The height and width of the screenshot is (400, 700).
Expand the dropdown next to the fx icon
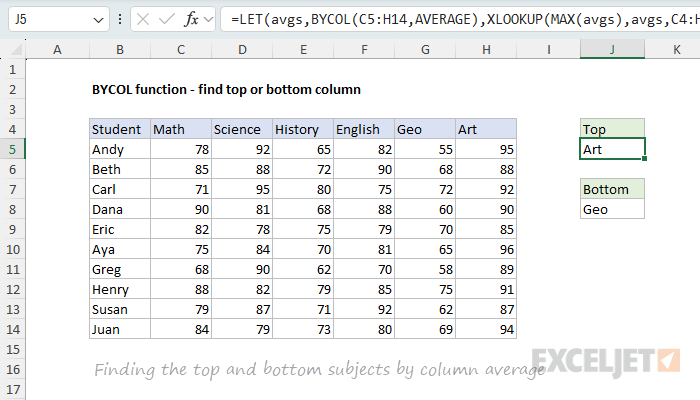pos(208,19)
